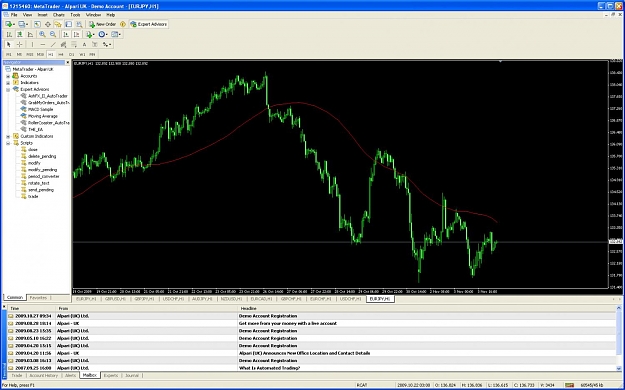Zoom out of the chart with magnifier minus

(x=53, y=34)
